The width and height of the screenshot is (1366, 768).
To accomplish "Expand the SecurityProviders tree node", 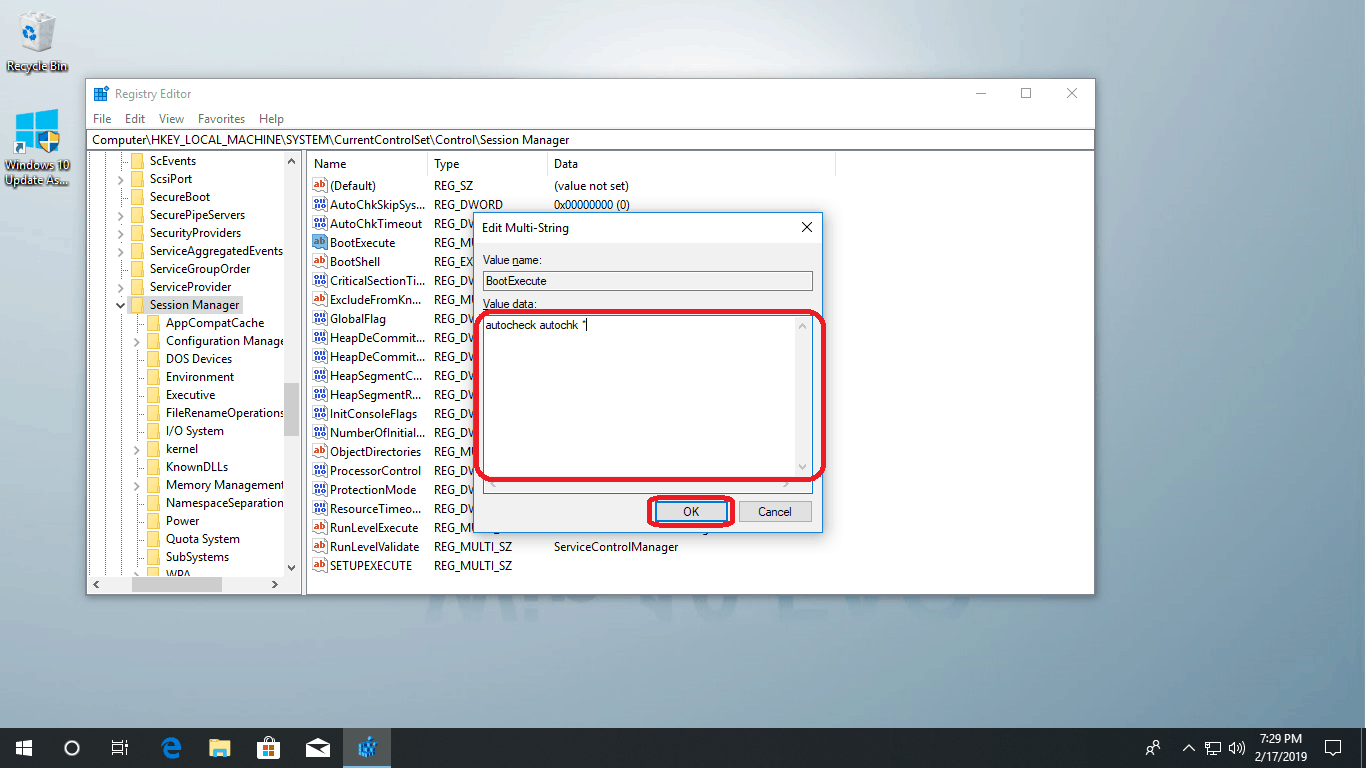I will [120, 233].
